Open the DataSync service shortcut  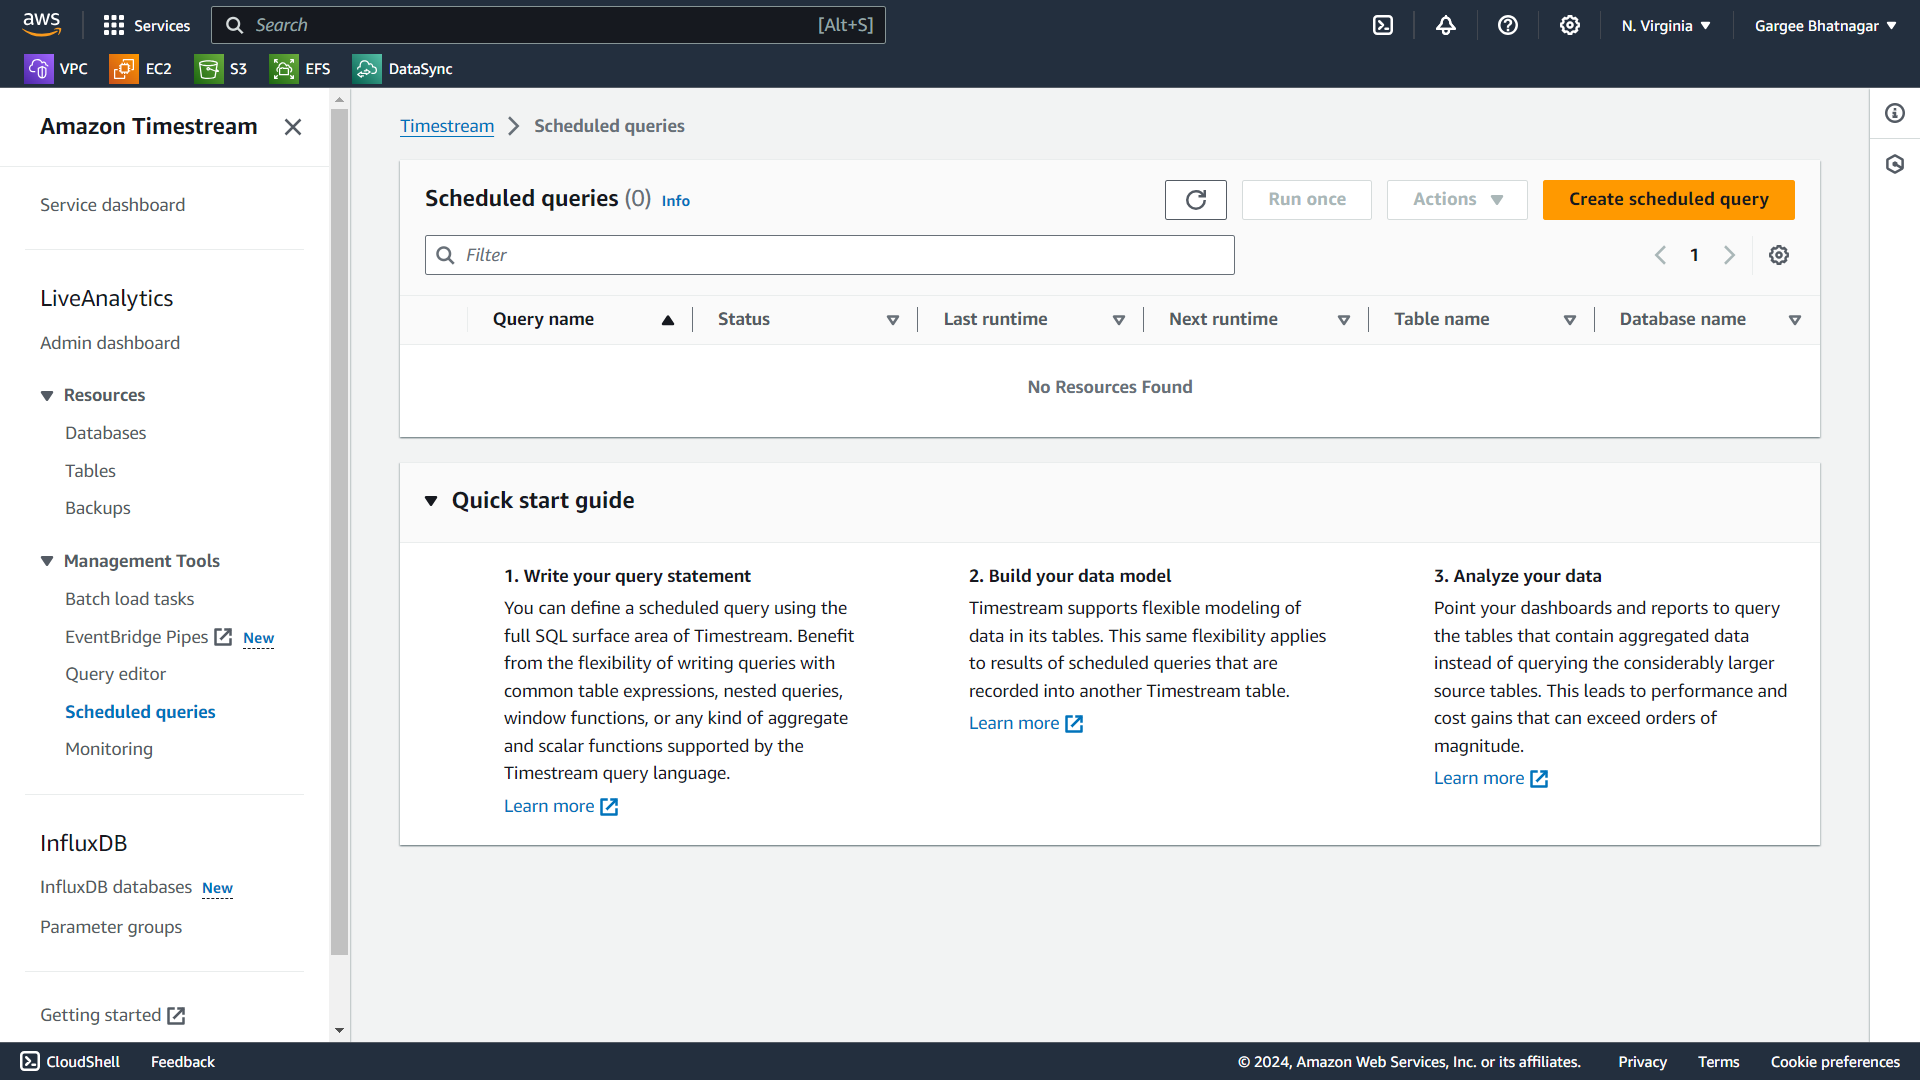click(403, 69)
